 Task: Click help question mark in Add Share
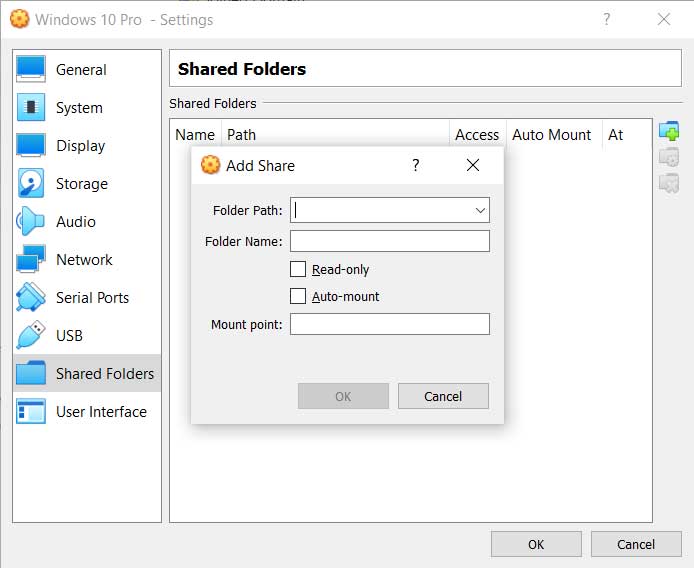coord(416,165)
